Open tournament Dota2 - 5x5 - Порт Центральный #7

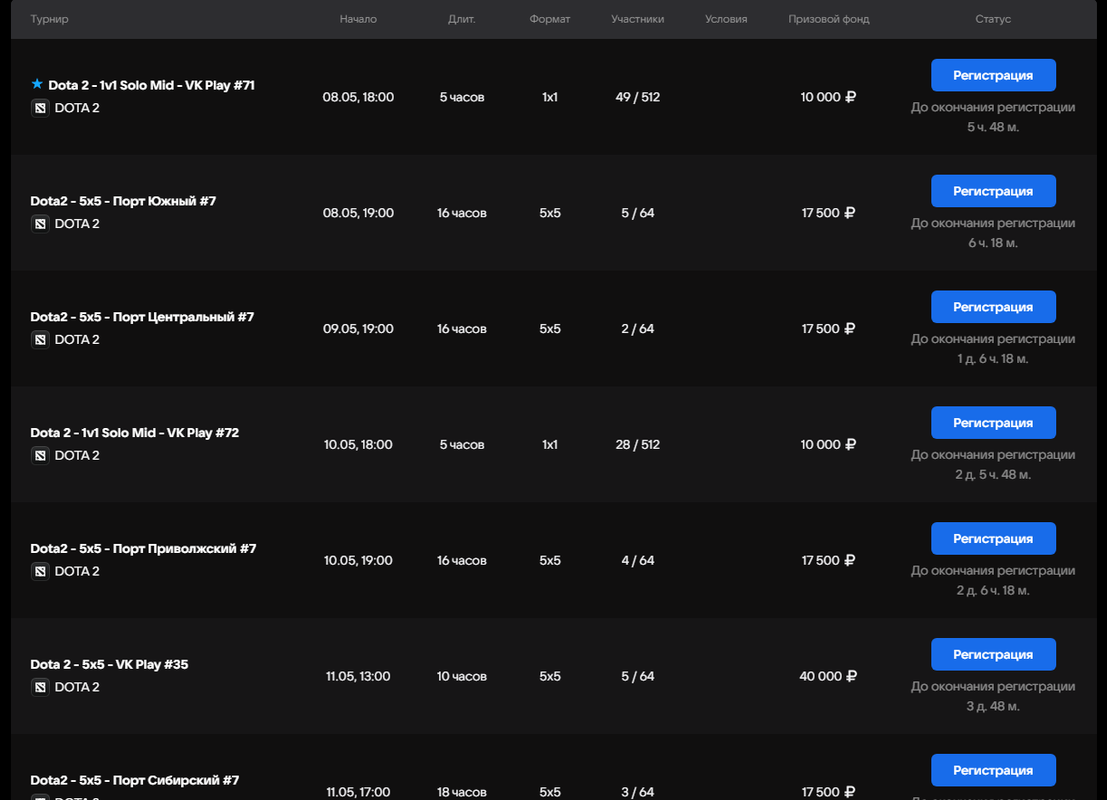coord(142,316)
